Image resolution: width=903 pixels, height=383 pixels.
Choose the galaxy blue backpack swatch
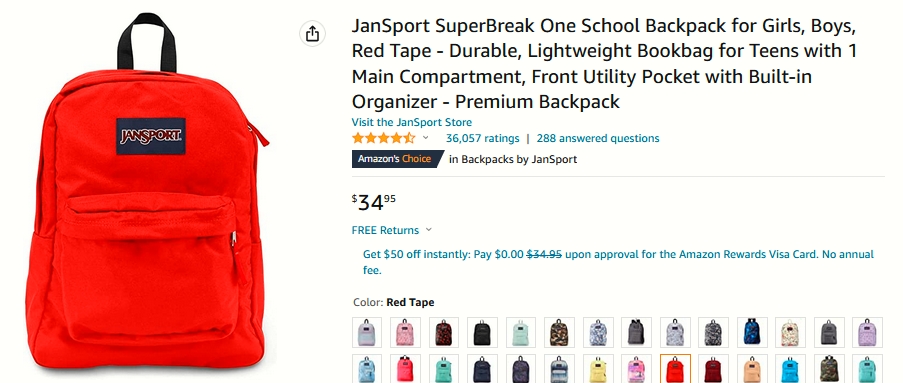pos(752,332)
